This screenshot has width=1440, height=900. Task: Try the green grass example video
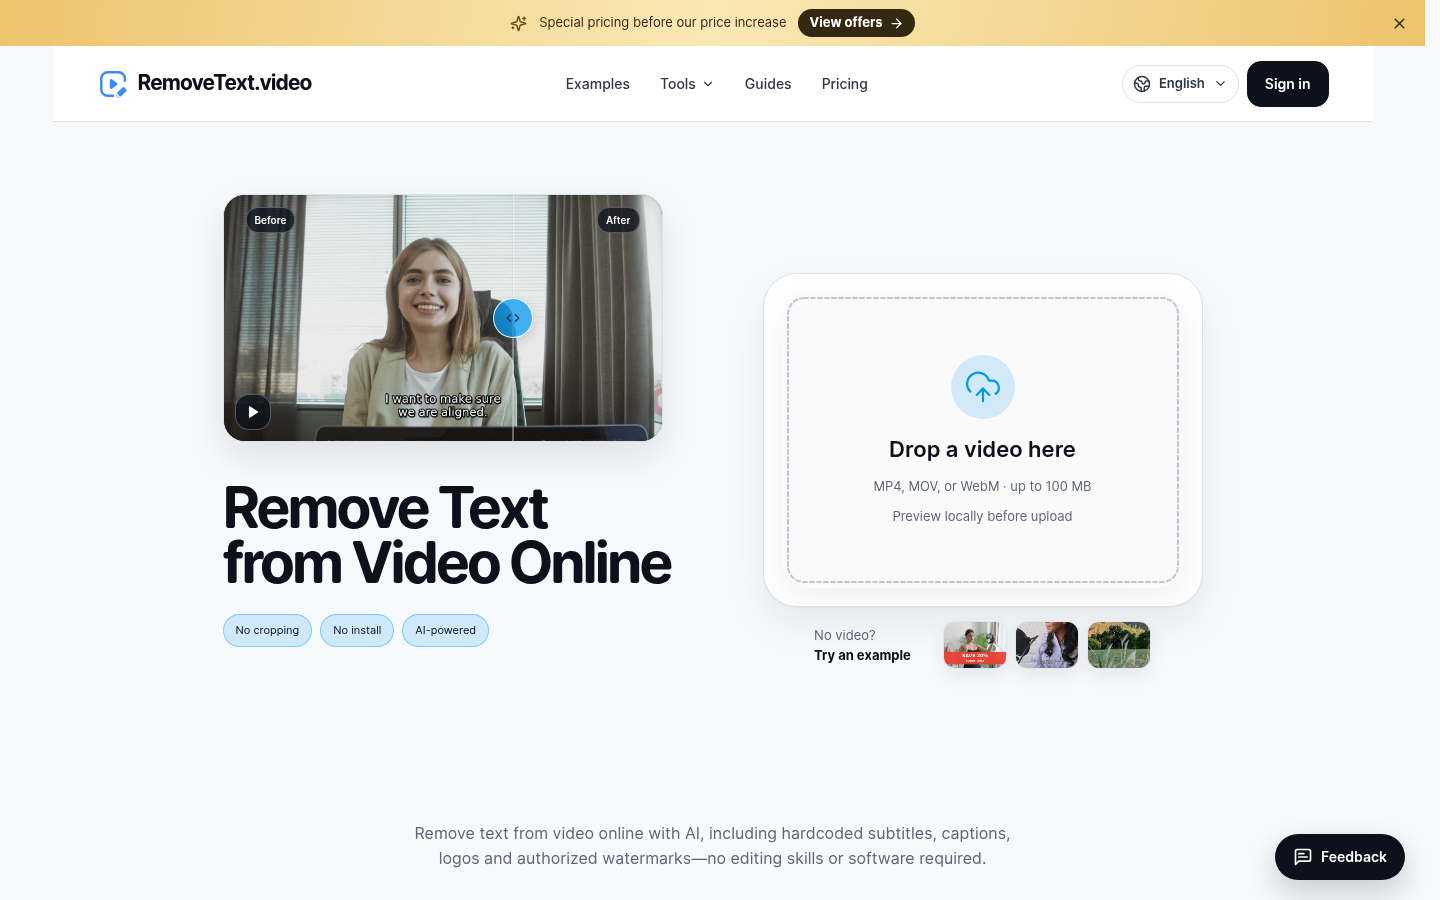point(1119,645)
